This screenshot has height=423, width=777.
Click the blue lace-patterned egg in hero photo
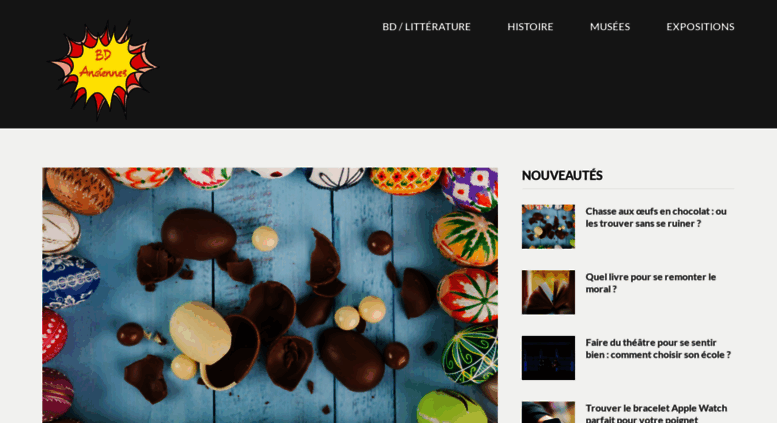point(69,281)
